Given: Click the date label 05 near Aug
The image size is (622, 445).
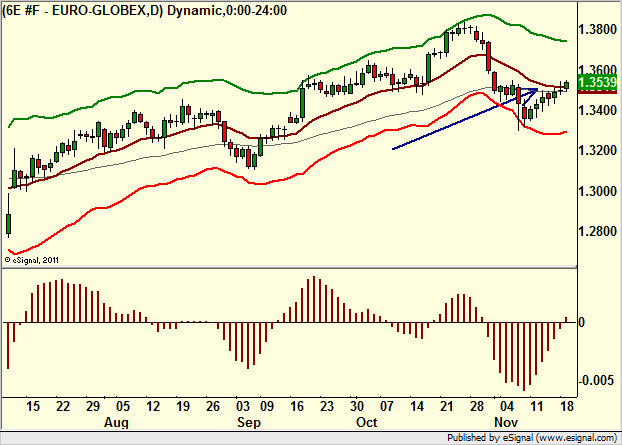Looking at the screenshot, I should [x=123, y=407].
